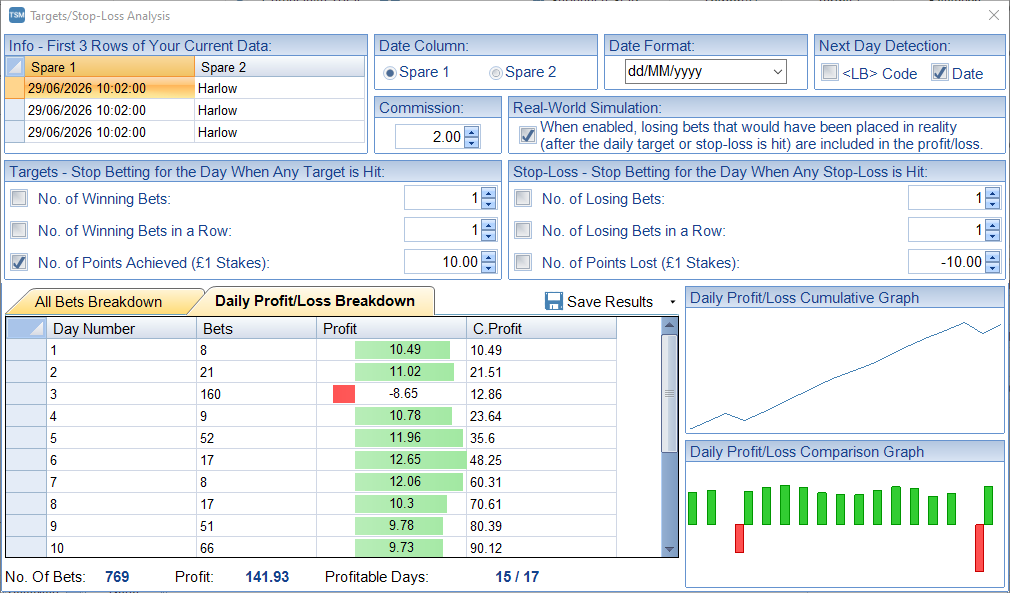This screenshot has height=593, width=1010.
Task: Click scroll down arrow of results table
Action: [669, 549]
